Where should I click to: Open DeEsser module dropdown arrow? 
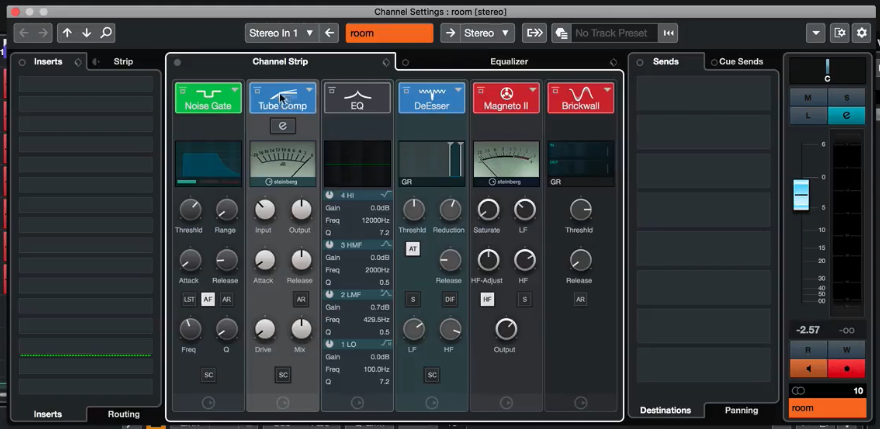(459, 90)
